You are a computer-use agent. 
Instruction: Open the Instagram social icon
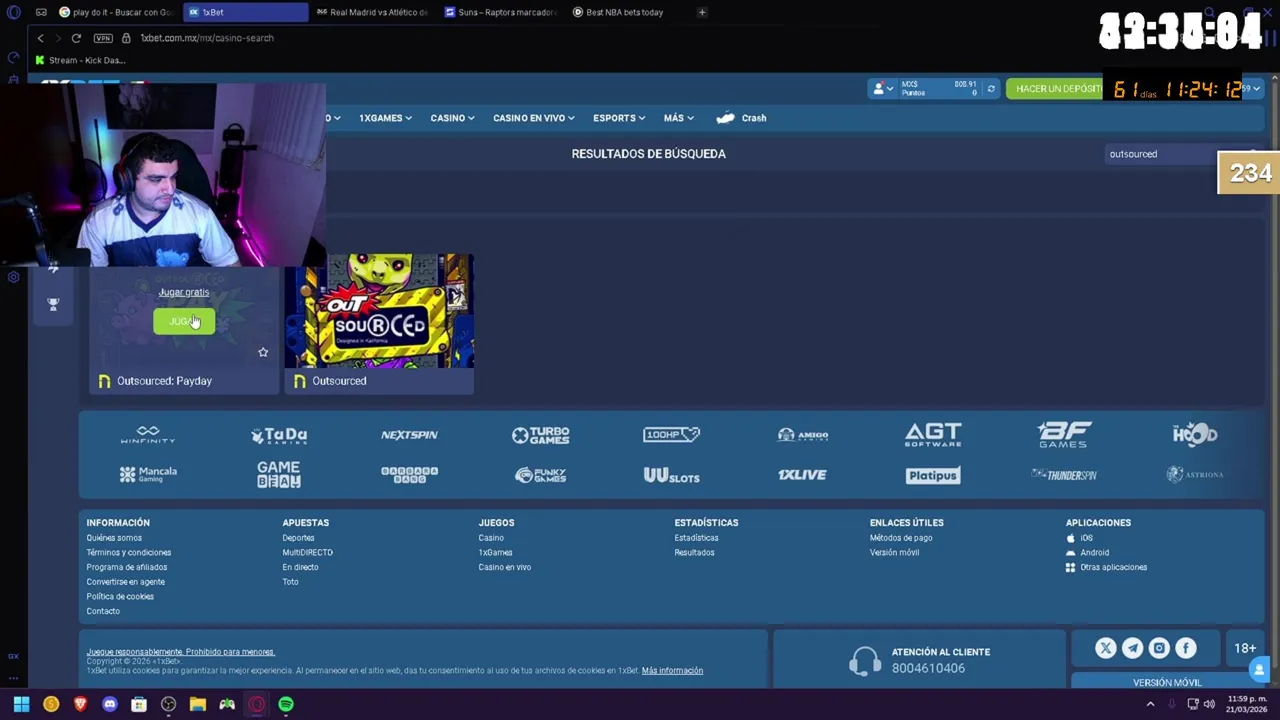click(1159, 649)
